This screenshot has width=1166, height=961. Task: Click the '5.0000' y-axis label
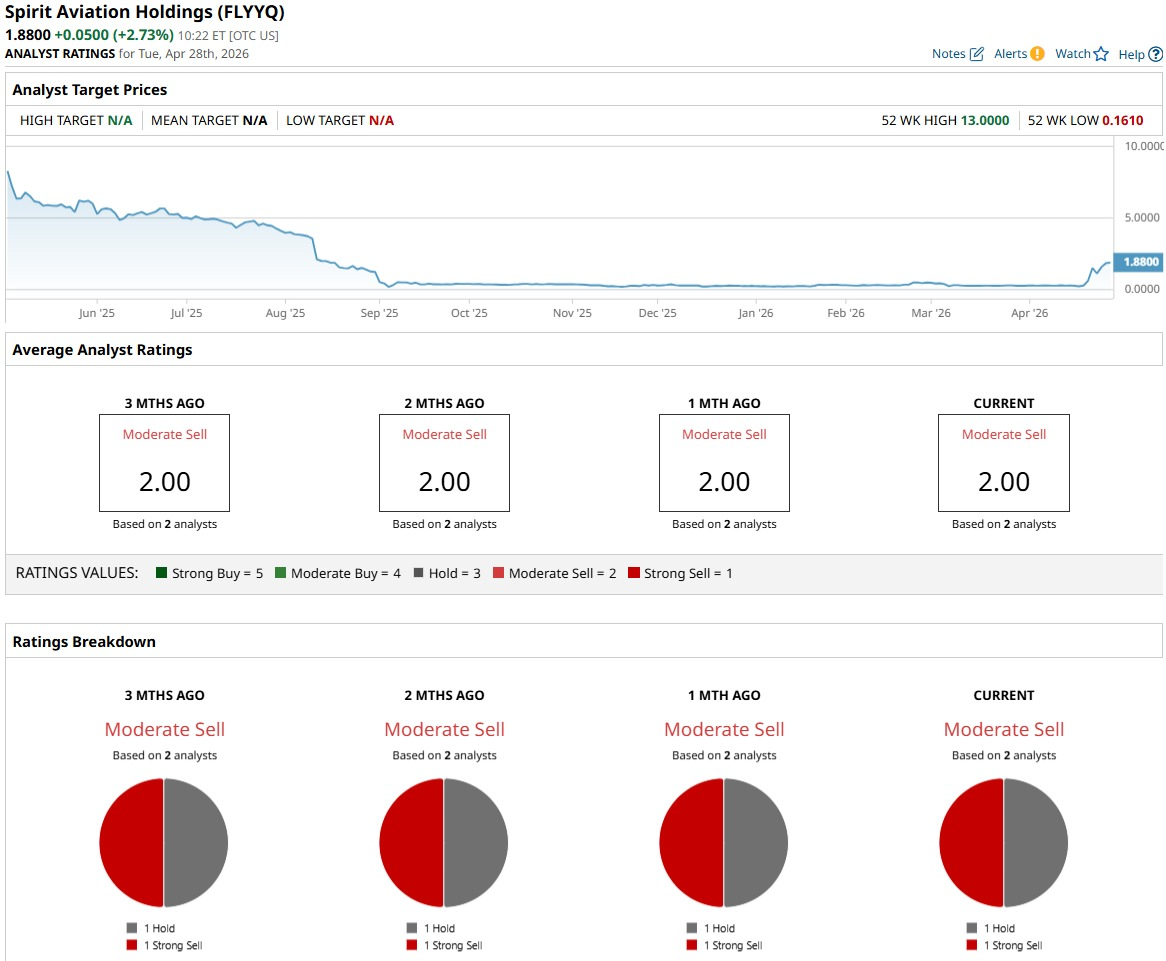pyautogui.click(x=1141, y=217)
